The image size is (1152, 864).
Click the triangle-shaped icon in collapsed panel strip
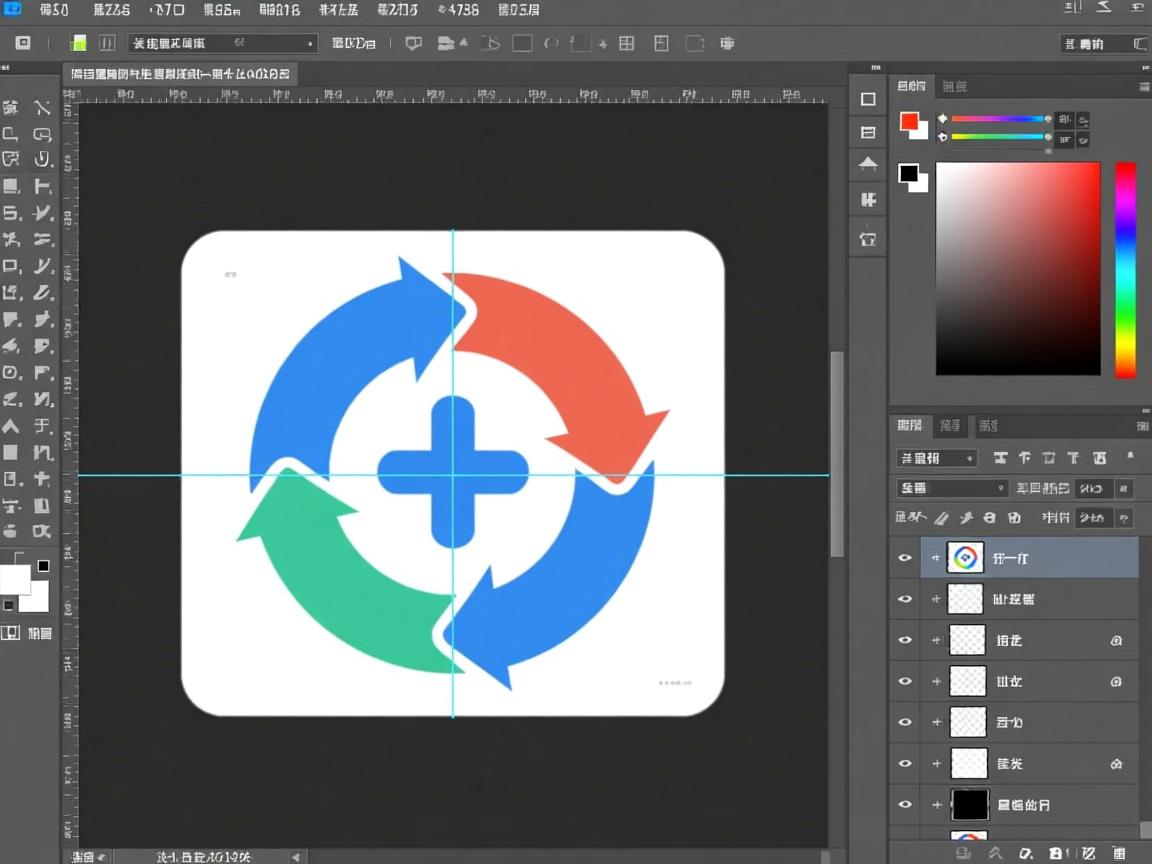[868, 165]
